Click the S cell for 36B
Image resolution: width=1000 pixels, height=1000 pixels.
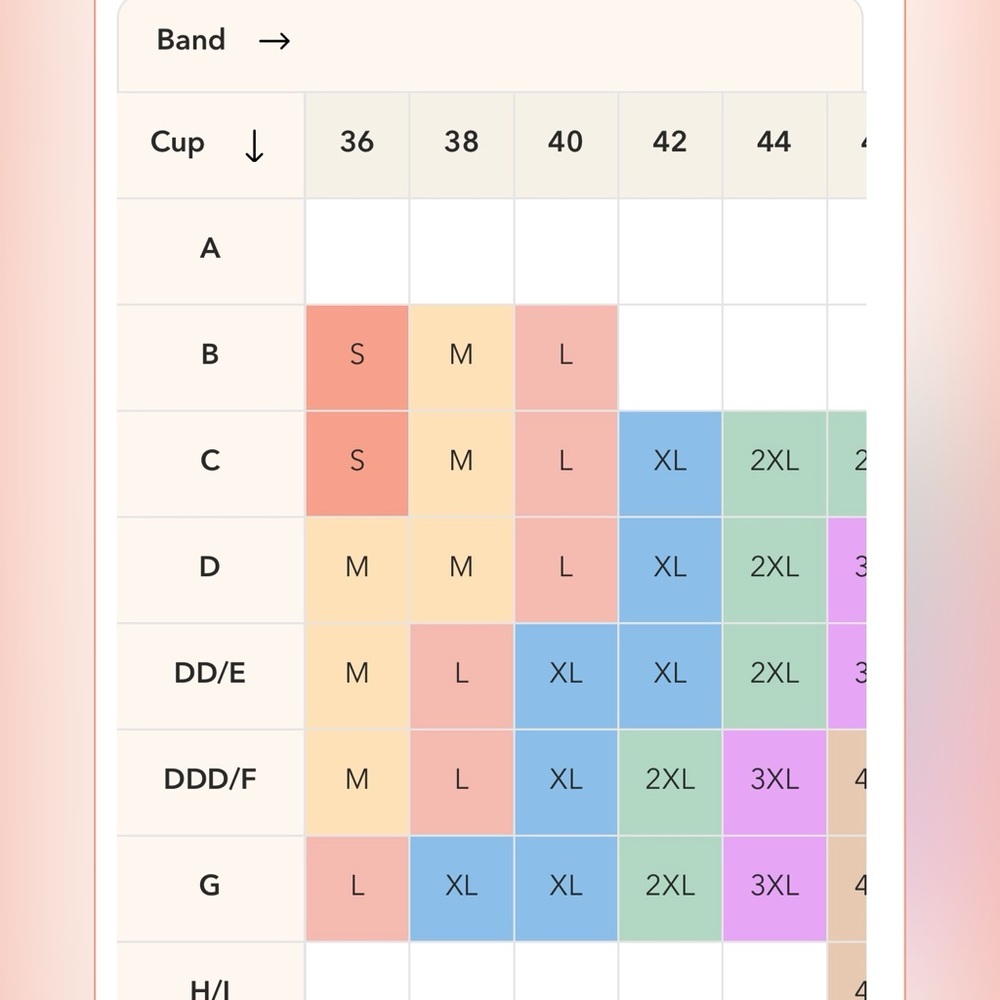coord(357,355)
